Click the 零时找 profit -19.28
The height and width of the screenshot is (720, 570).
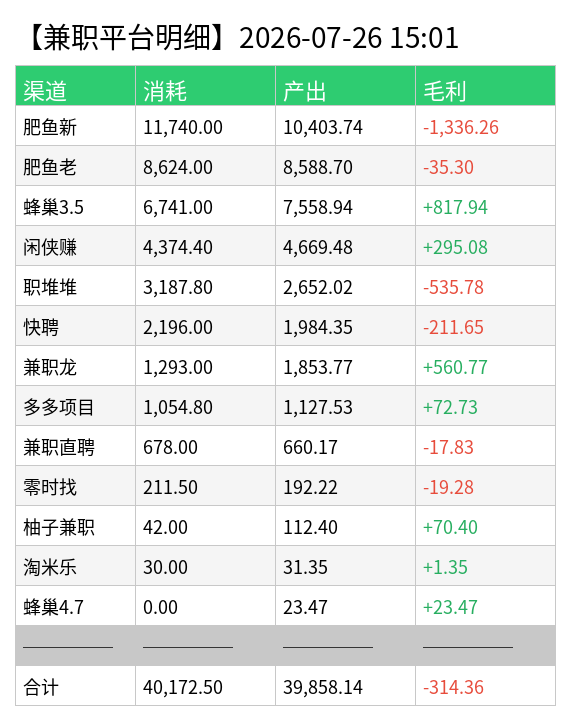point(448,487)
